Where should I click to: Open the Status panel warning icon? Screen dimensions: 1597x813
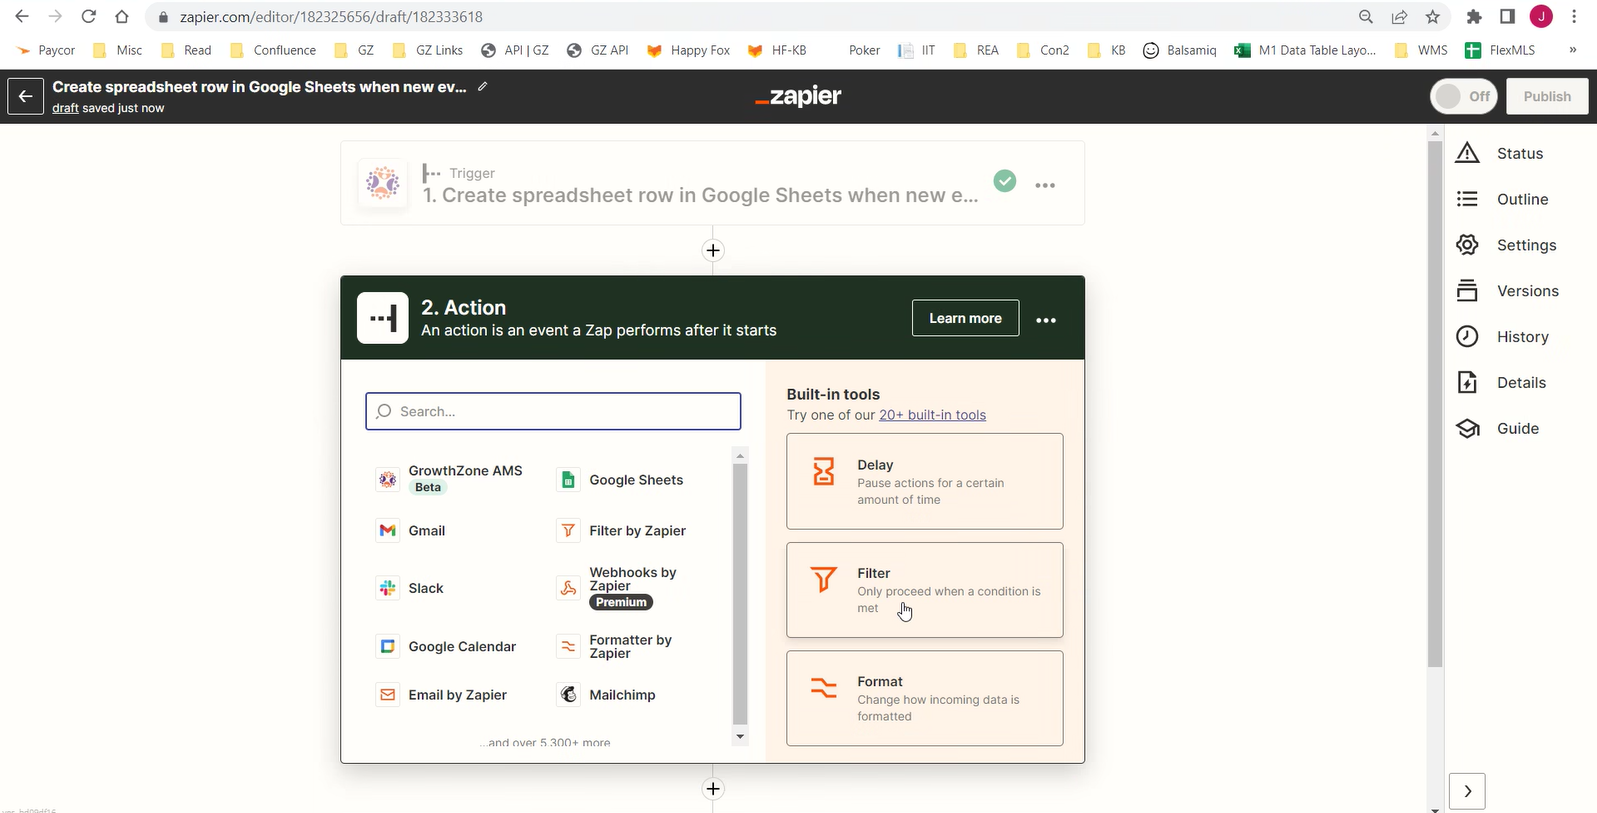[1467, 153]
